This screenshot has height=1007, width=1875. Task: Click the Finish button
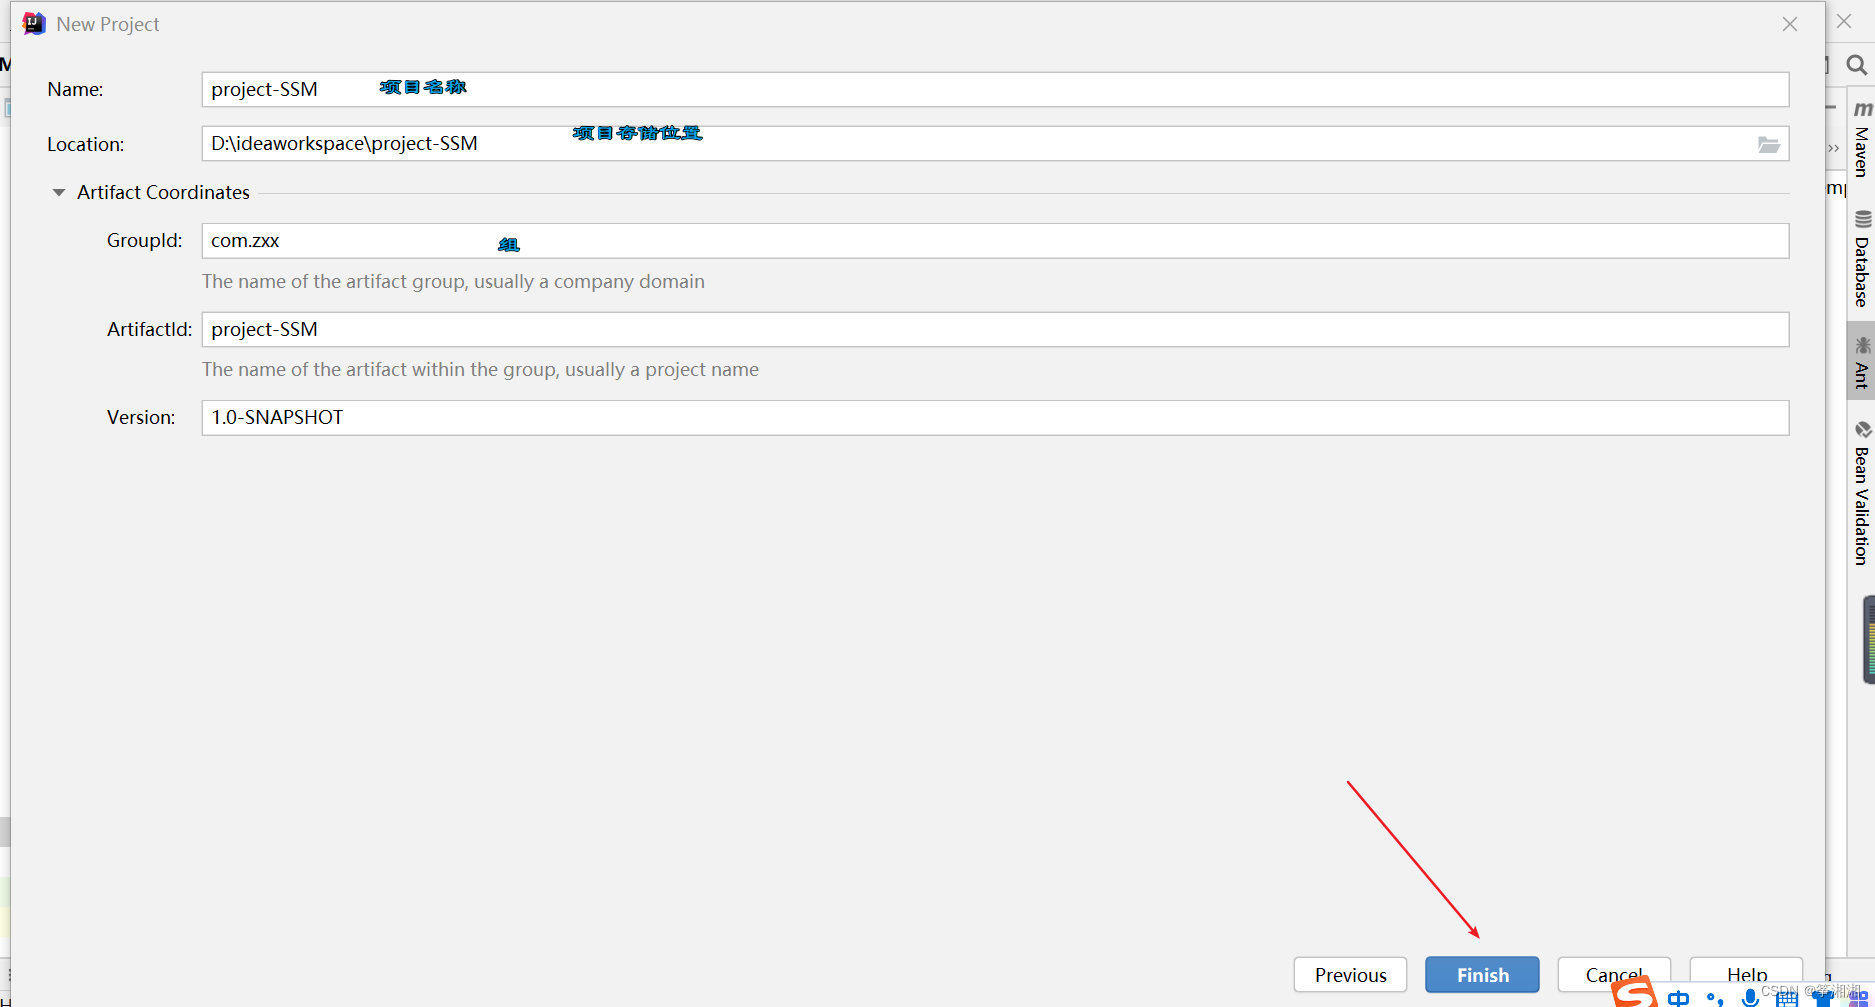click(x=1482, y=975)
